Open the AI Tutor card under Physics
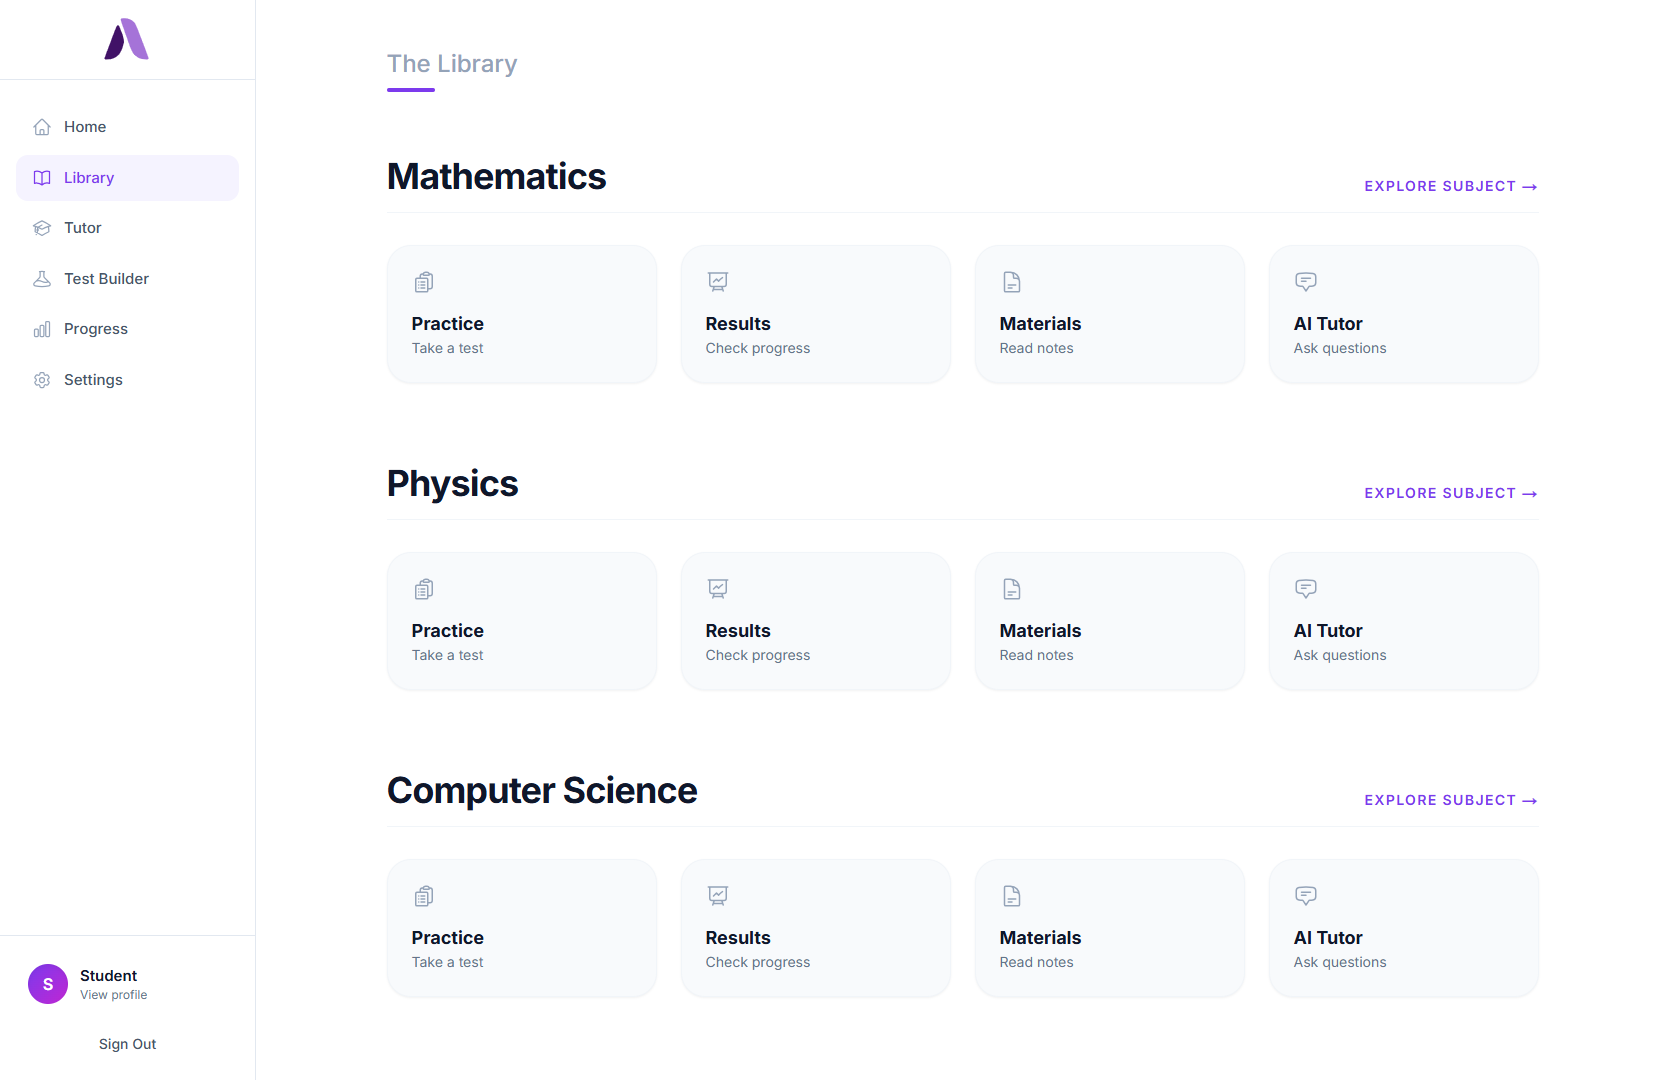The height and width of the screenshot is (1080, 1669). (1403, 621)
